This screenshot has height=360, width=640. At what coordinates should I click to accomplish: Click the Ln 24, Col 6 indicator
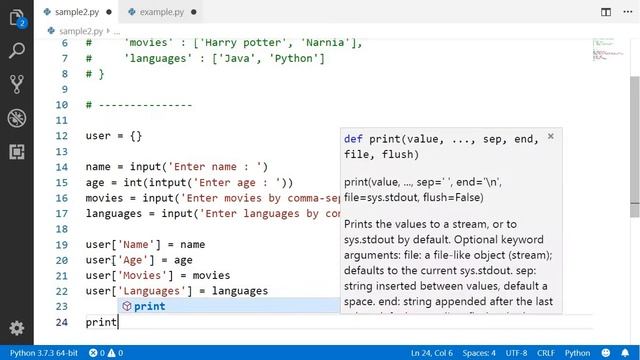pyautogui.click(x=431, y=353)
